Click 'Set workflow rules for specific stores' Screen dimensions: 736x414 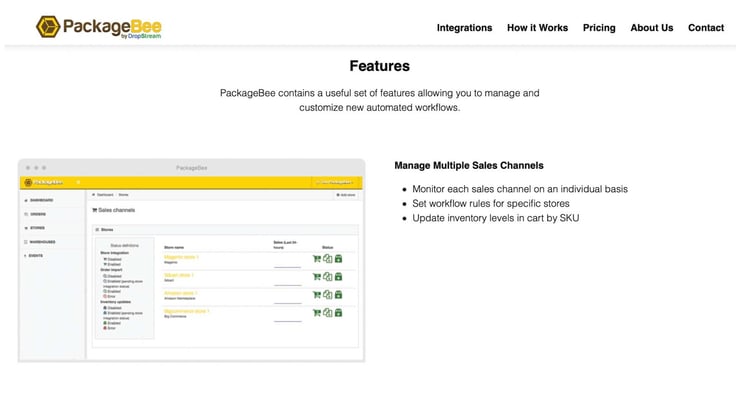pos(491,203)
